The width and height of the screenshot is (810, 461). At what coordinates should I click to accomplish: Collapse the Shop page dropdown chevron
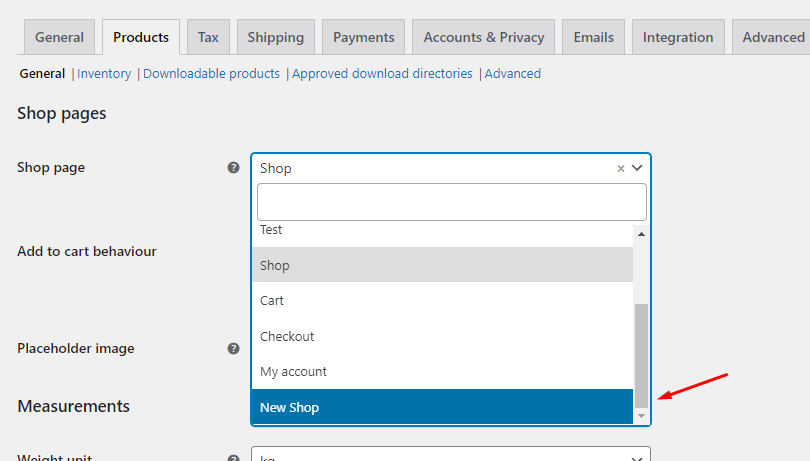(637, 168)
